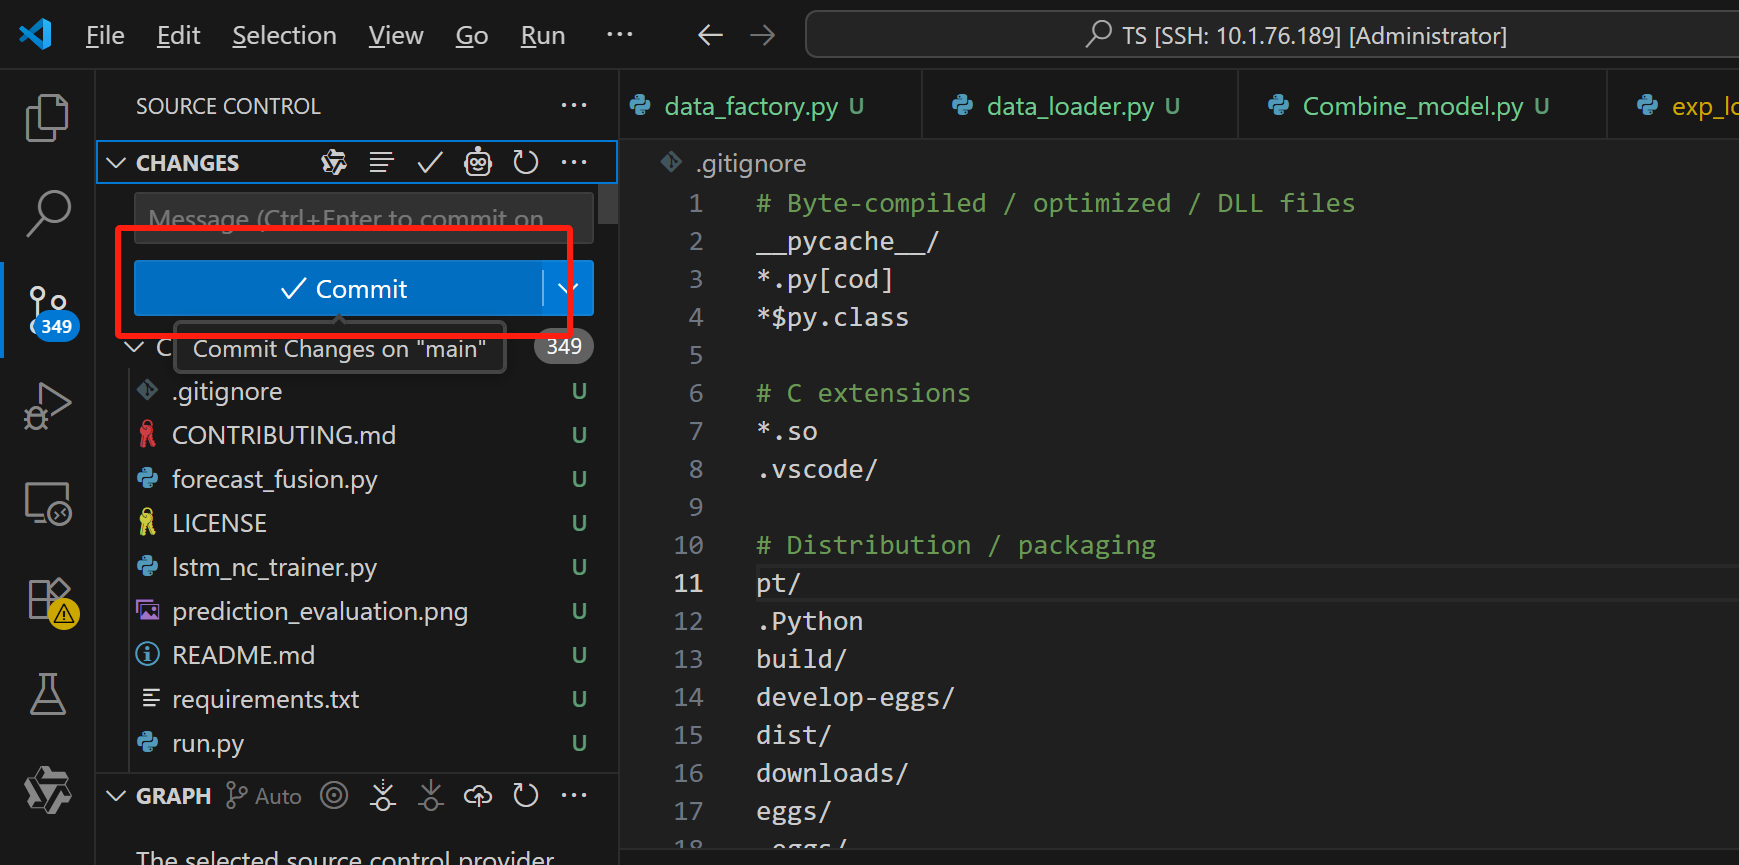Image resolution: width=1739 pixels, height=865 pixels.
Task: Click the 349 count badge in Changes group
Action: pos(564,346)
